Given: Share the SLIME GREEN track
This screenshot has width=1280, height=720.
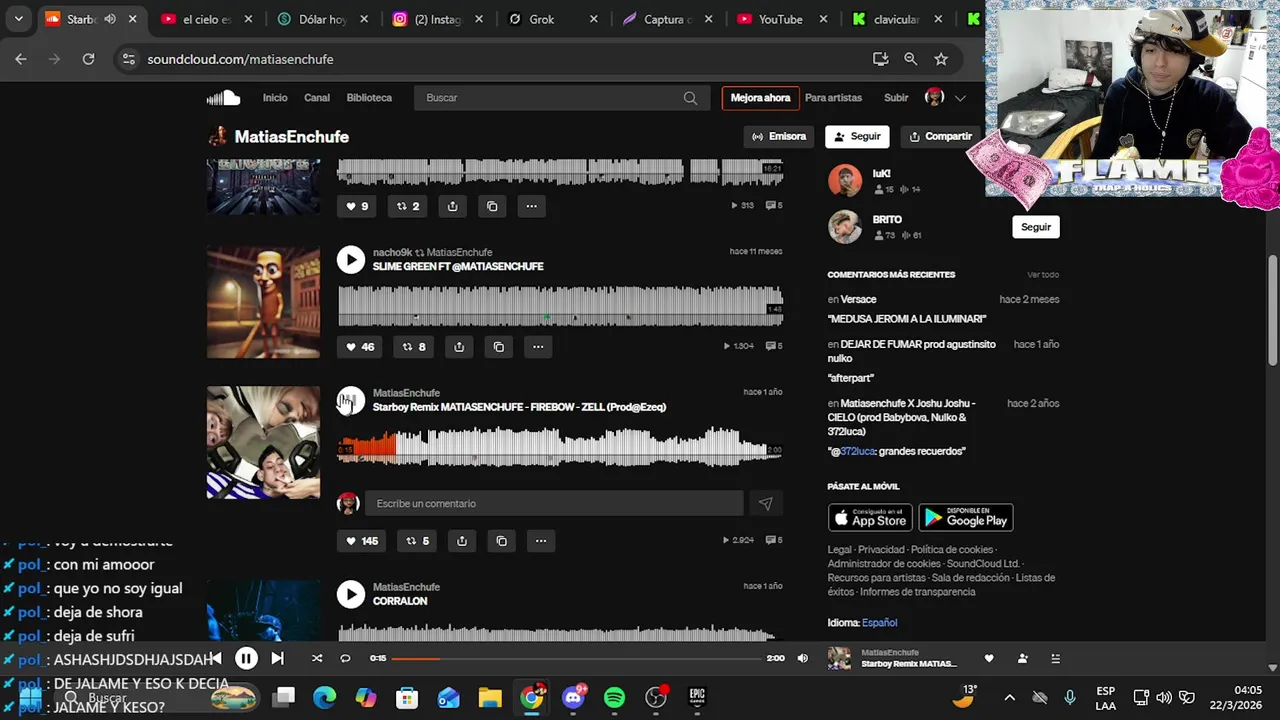Looking at the screenshot, I should click(459, 347).
